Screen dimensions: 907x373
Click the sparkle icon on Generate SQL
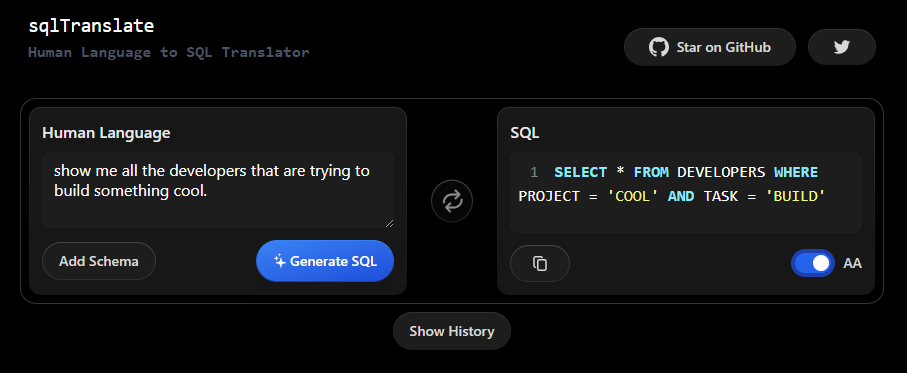pyautogui.click(x=279, y=261)
